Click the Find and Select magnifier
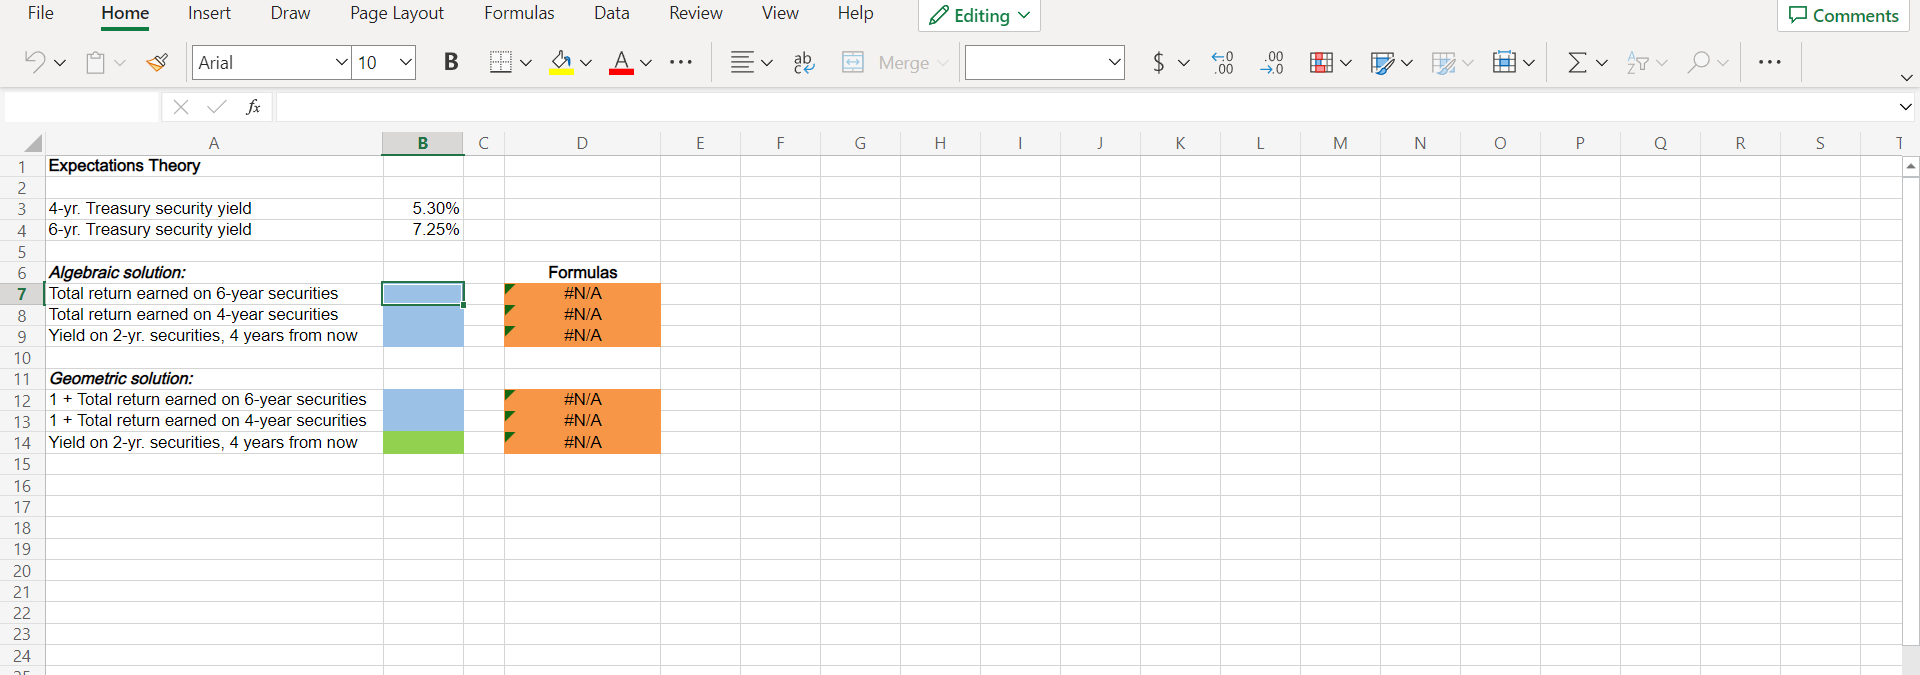The width and height of the screenshot is (1920, 675). point(1698,62)
